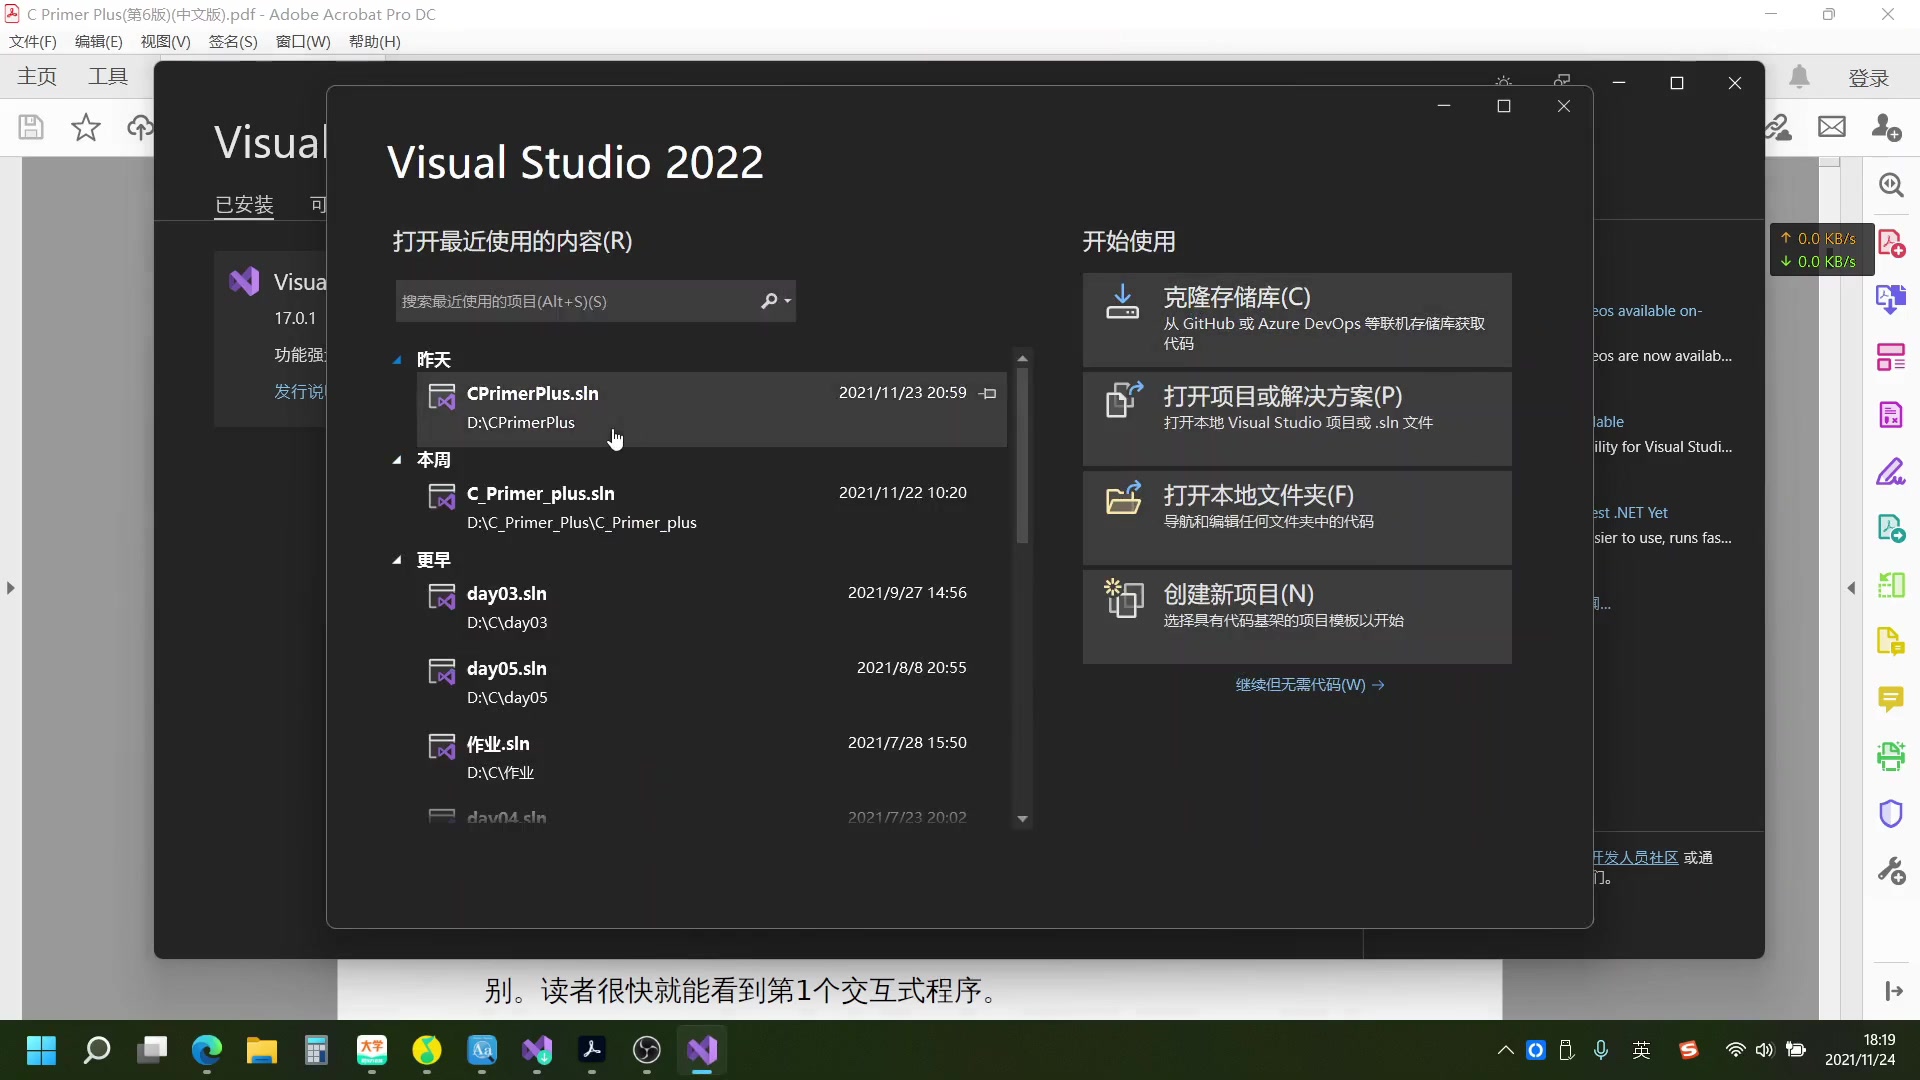1920x1080 pixels.
Task: Click 打开项目或解决方案(P) card
Action: (x=1297, y=419)
